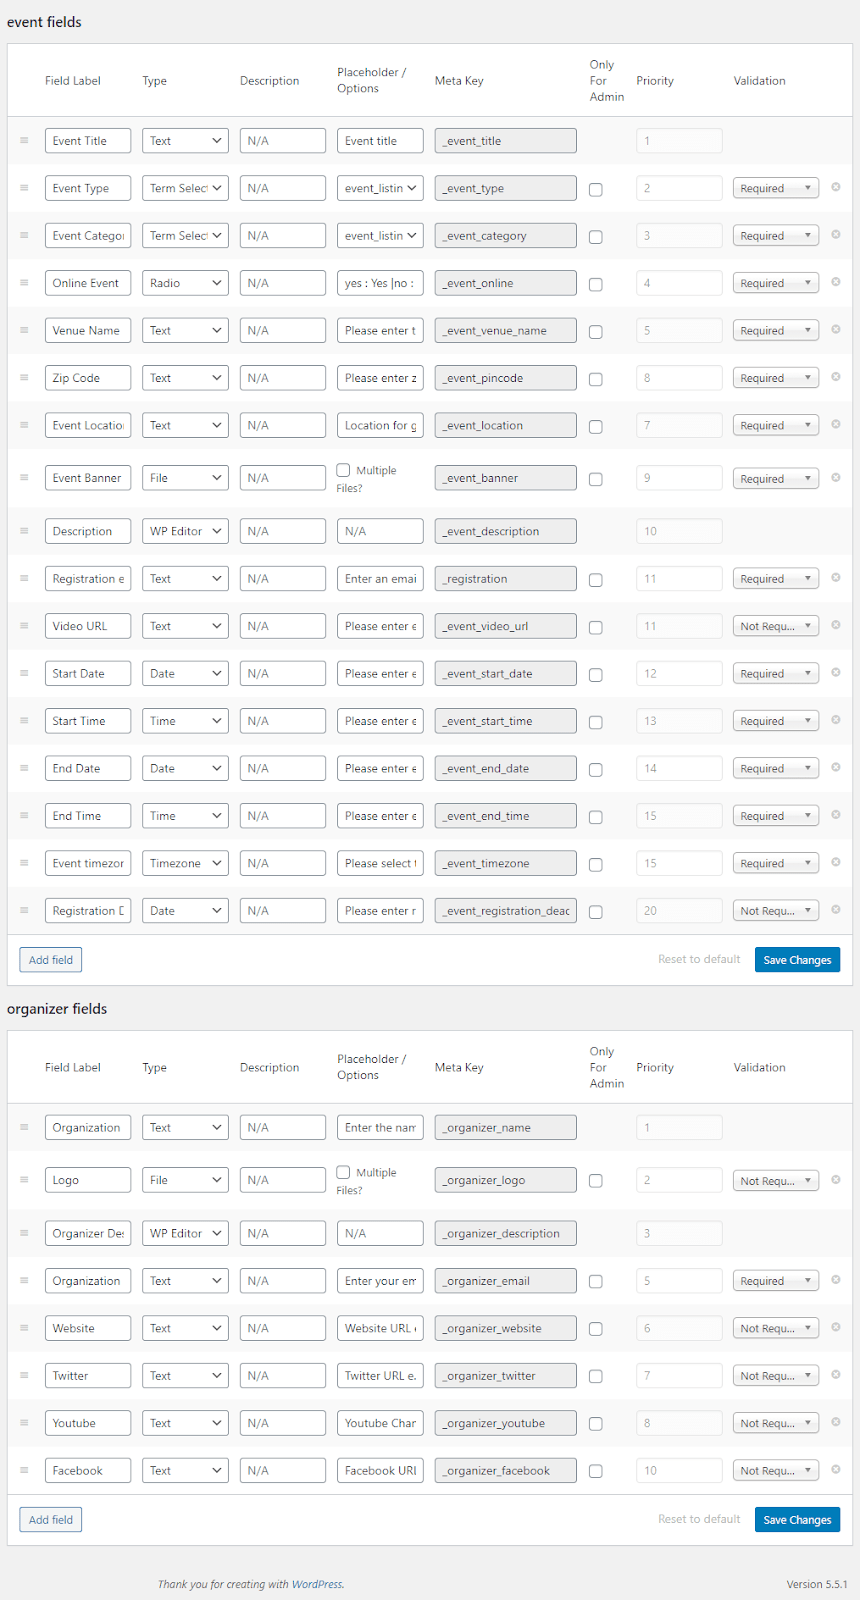
Task: Delete the Event Category field row
Action: [x=835, y=235]
